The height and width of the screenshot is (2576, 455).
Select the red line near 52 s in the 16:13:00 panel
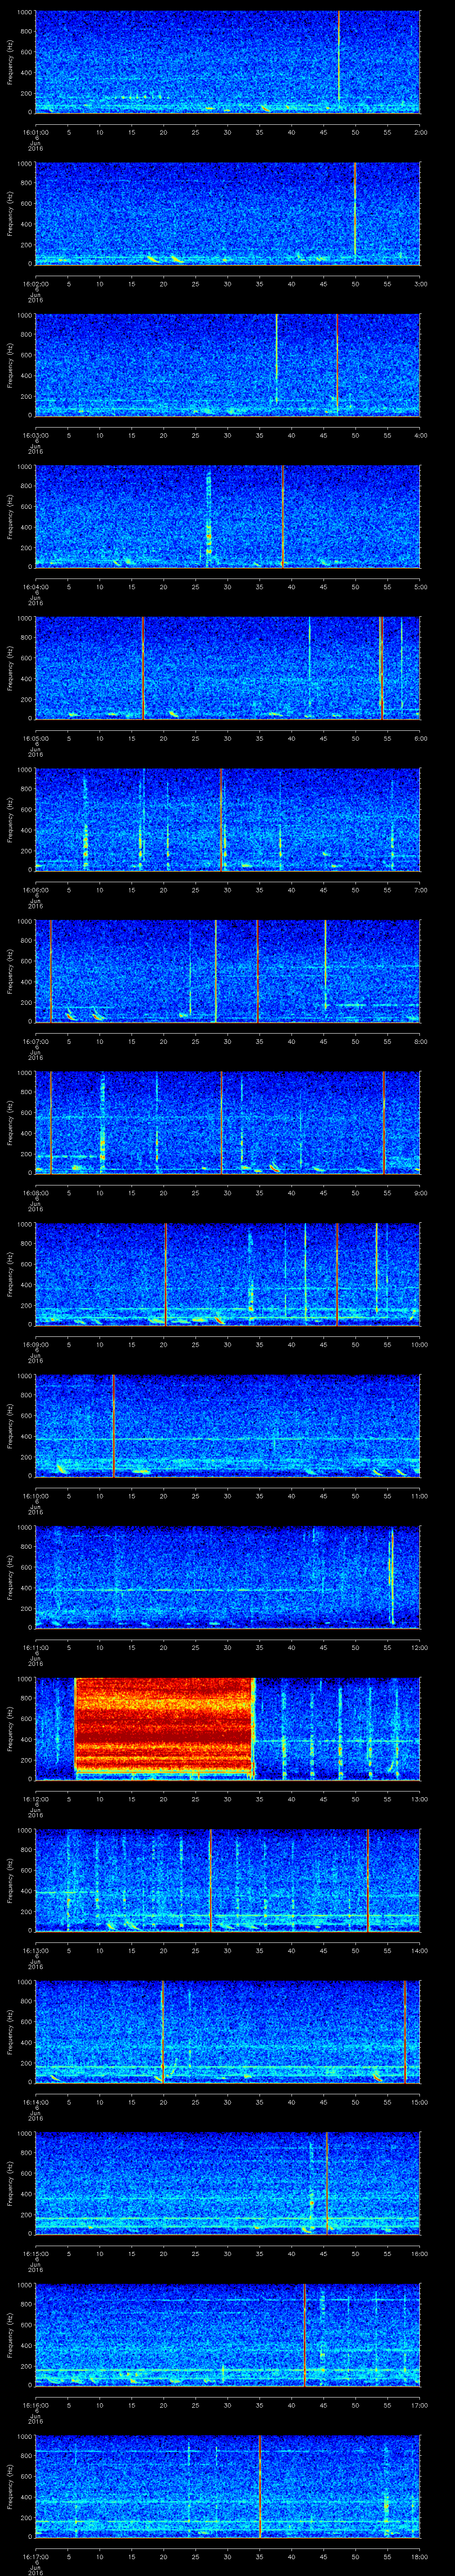tap(368, 1879)
